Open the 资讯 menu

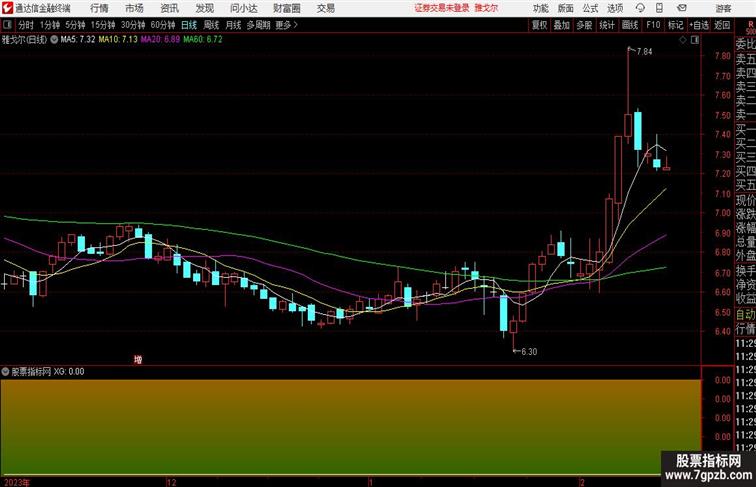[169, 8]
